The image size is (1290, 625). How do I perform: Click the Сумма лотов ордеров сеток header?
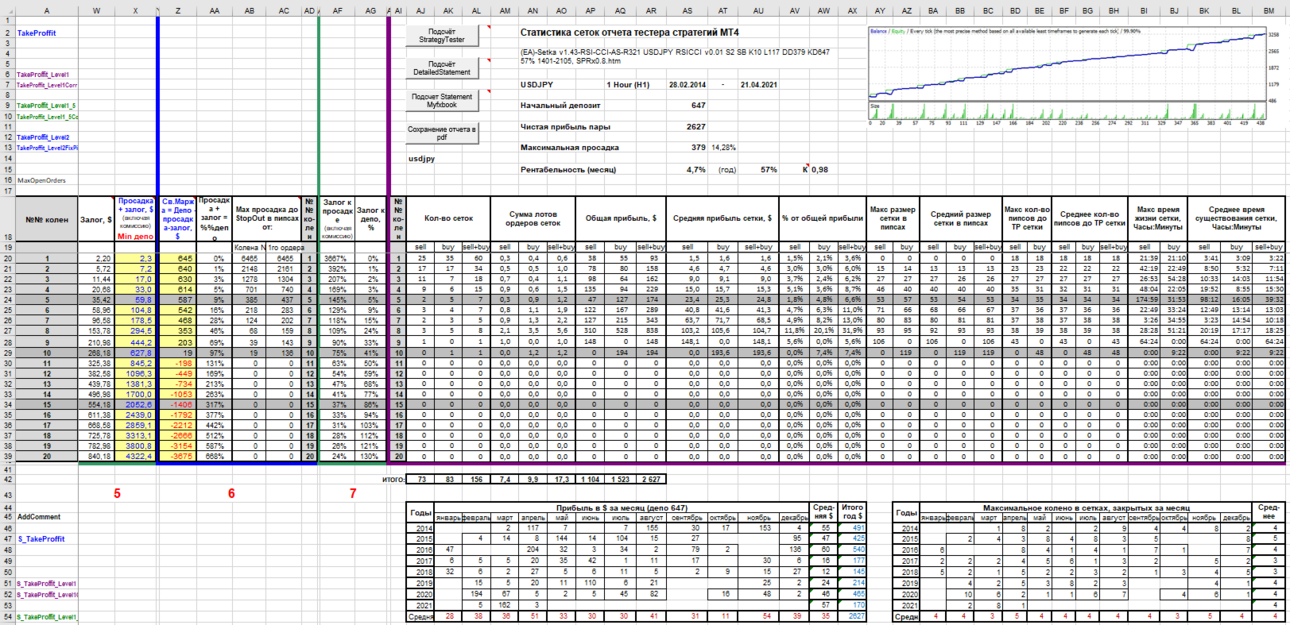click(x=533, y=219)
